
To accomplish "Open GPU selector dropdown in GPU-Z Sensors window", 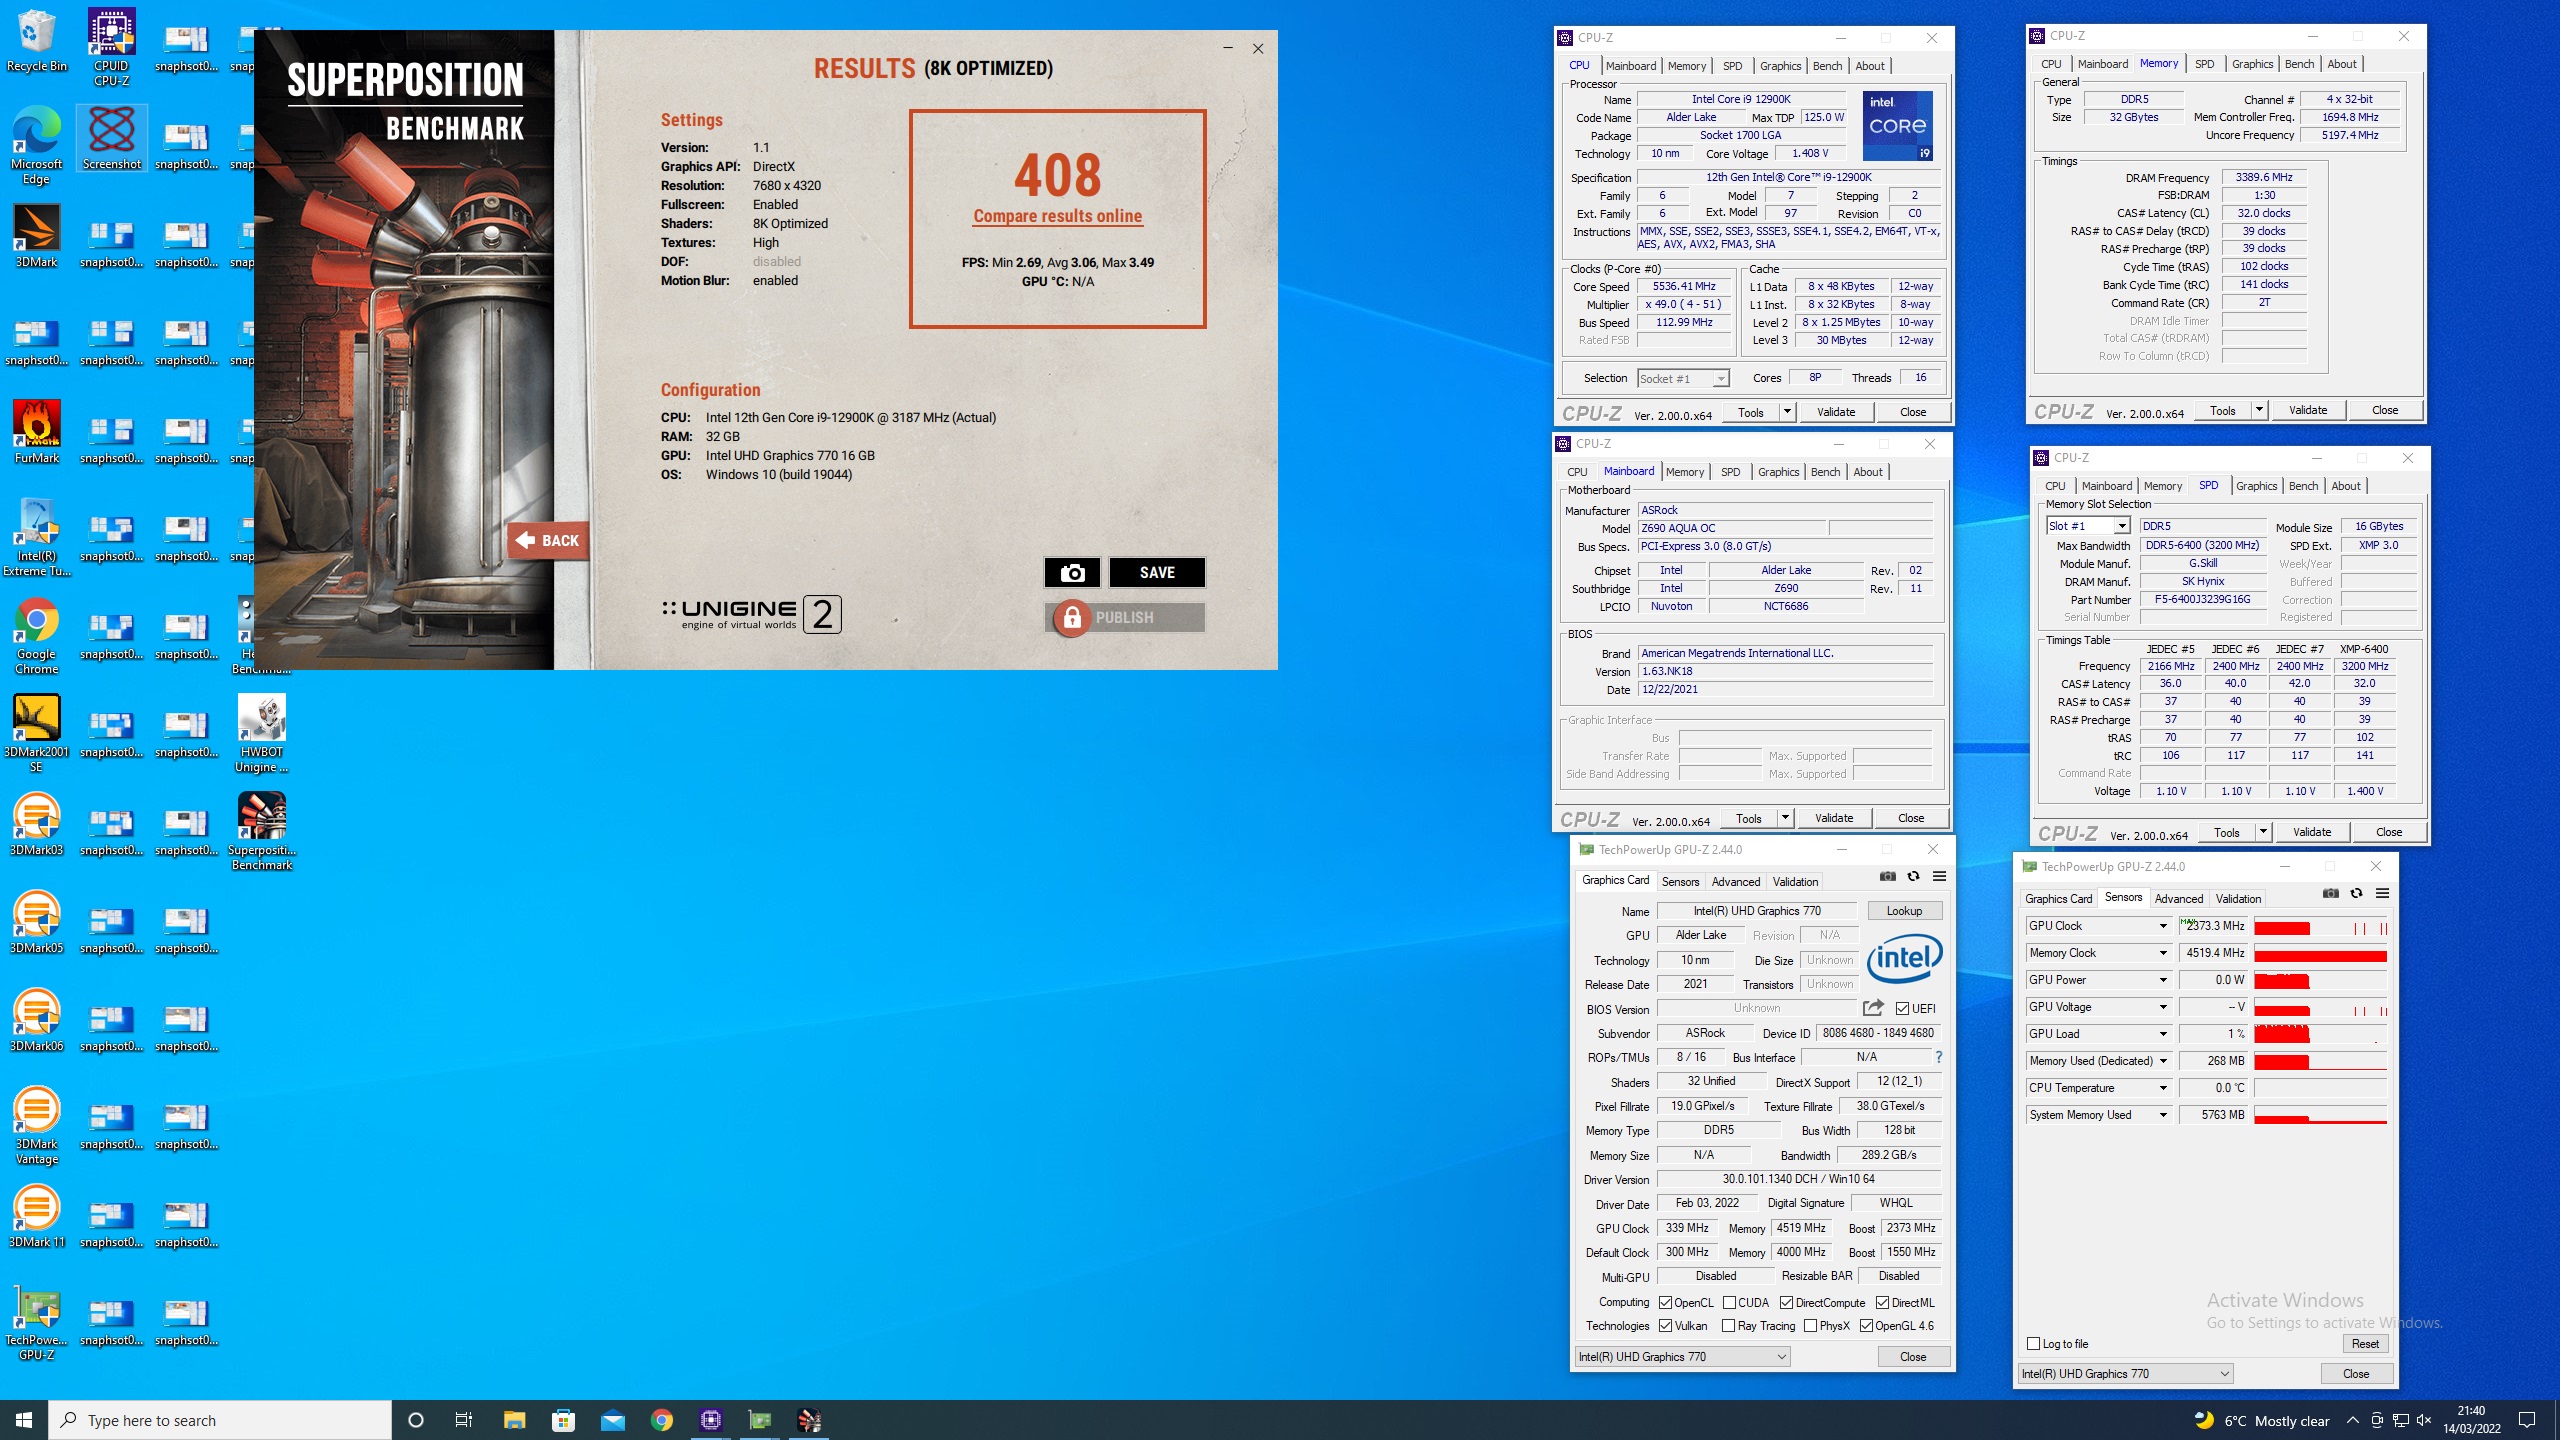I will [x=2125, y=1374].
